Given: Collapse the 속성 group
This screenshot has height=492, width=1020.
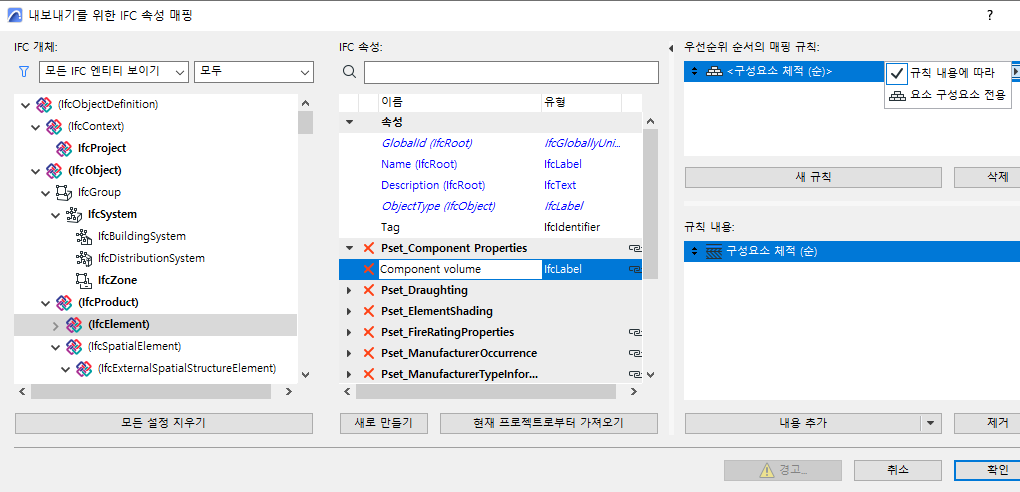Looking at the screenshot, I should pos(349,122).
